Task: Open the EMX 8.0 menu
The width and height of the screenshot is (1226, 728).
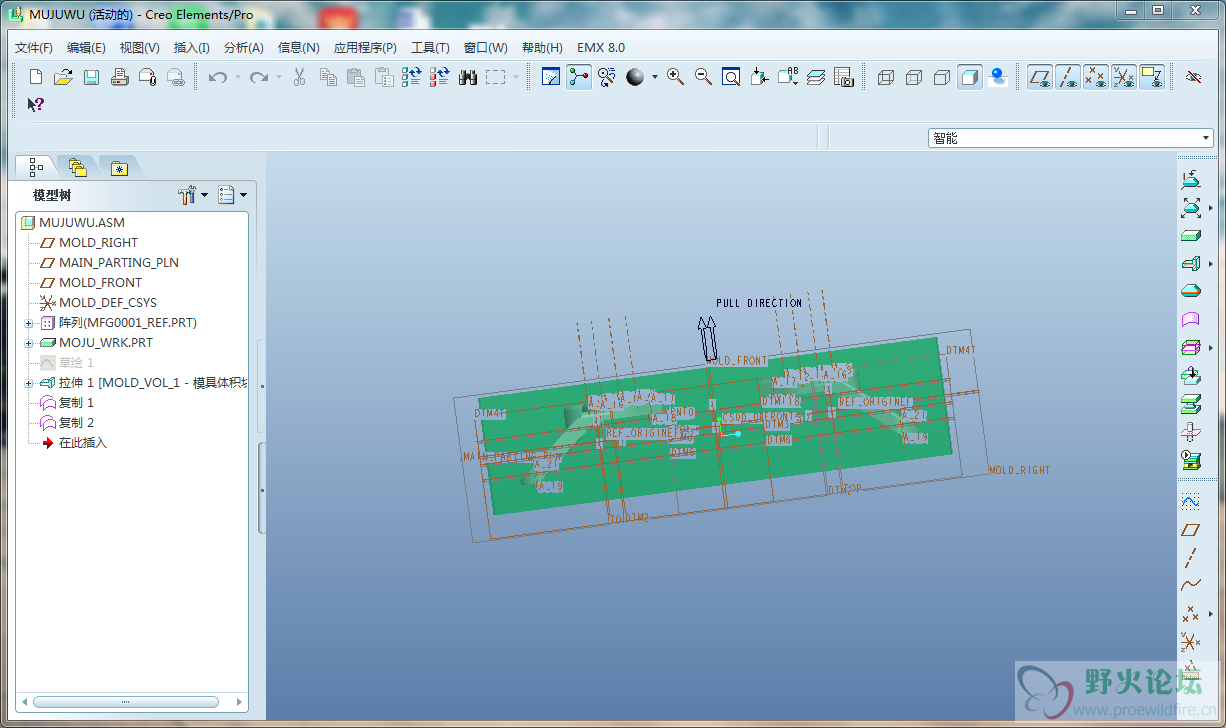Action: click(x=601, y=47)
